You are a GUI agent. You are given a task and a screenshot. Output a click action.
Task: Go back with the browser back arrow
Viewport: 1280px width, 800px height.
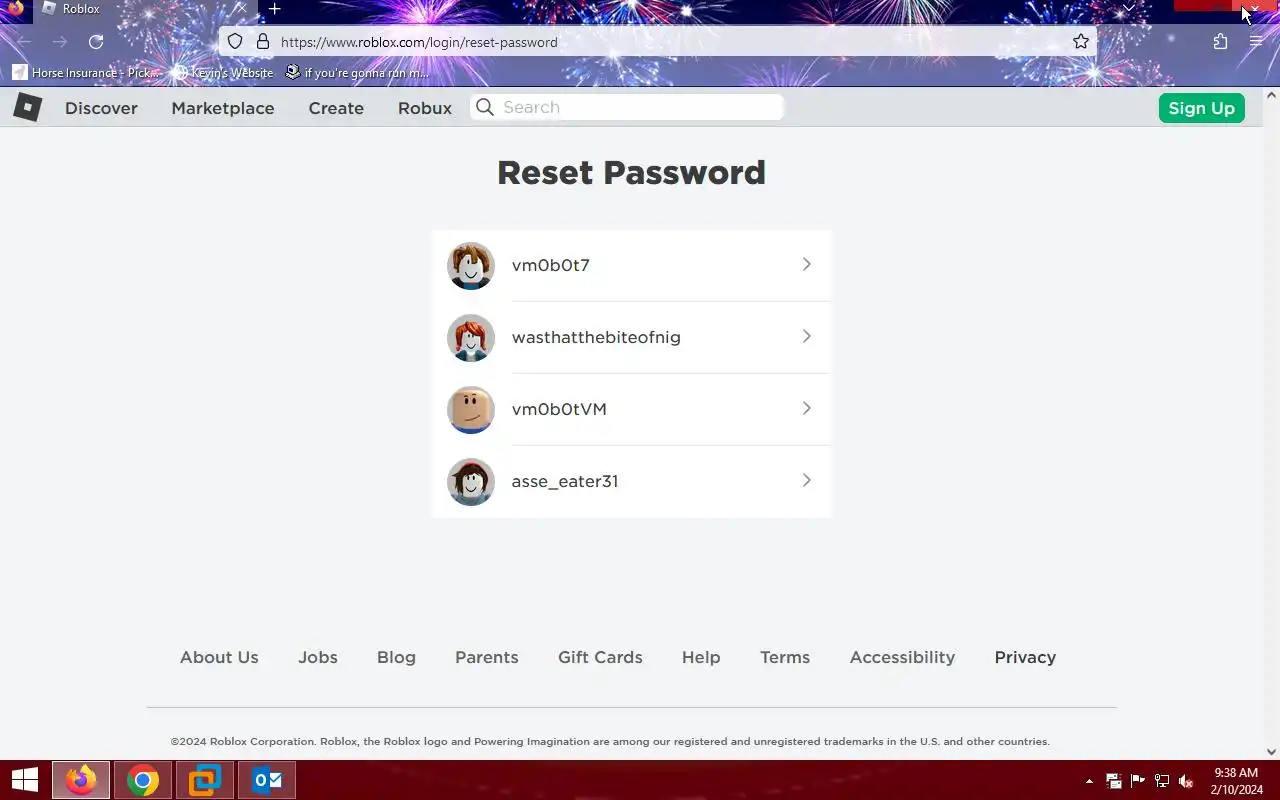tap(24, 42)
